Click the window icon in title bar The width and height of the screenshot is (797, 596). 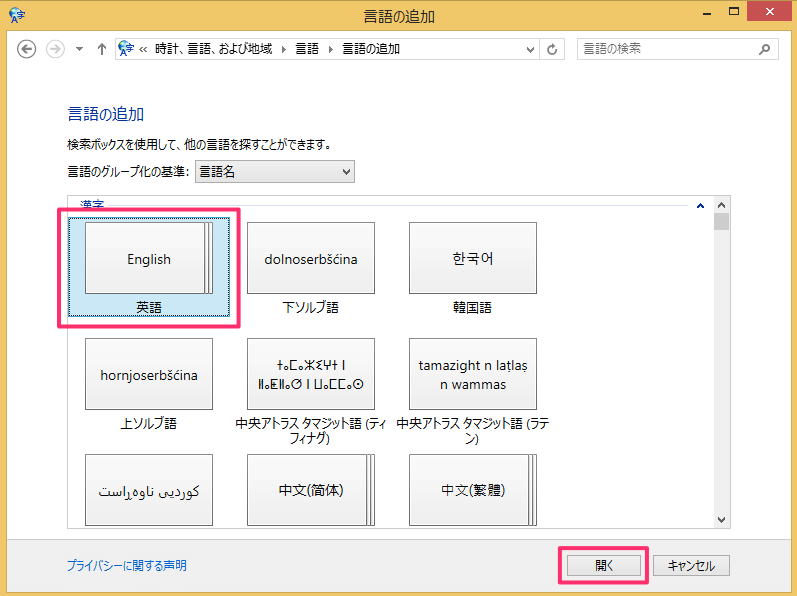click(17, 15)
